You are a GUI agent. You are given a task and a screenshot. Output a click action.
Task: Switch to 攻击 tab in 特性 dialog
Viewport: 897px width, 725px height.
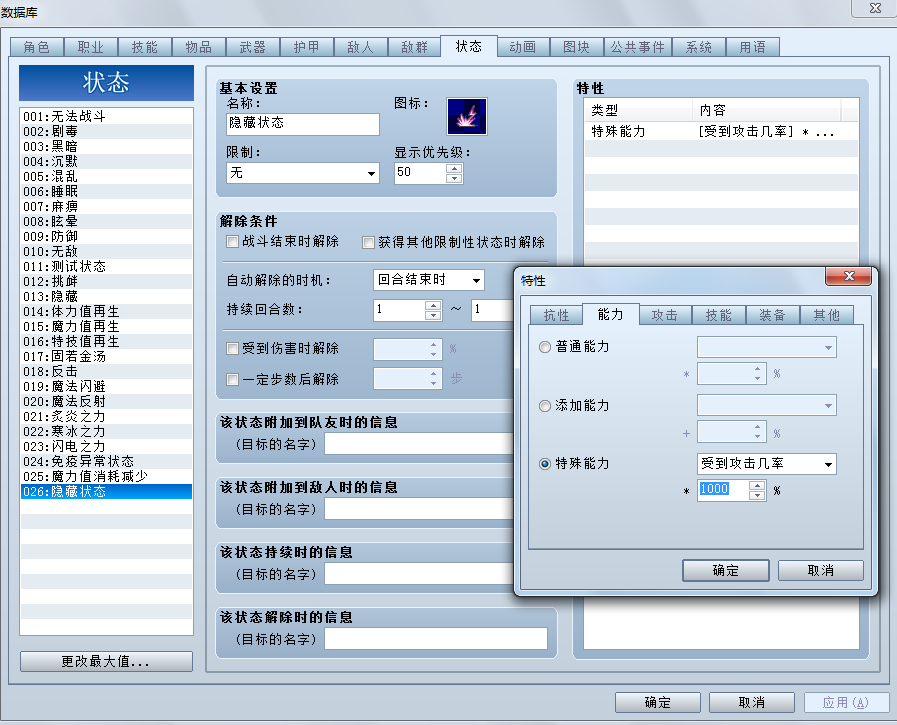(x=664, y=315)
